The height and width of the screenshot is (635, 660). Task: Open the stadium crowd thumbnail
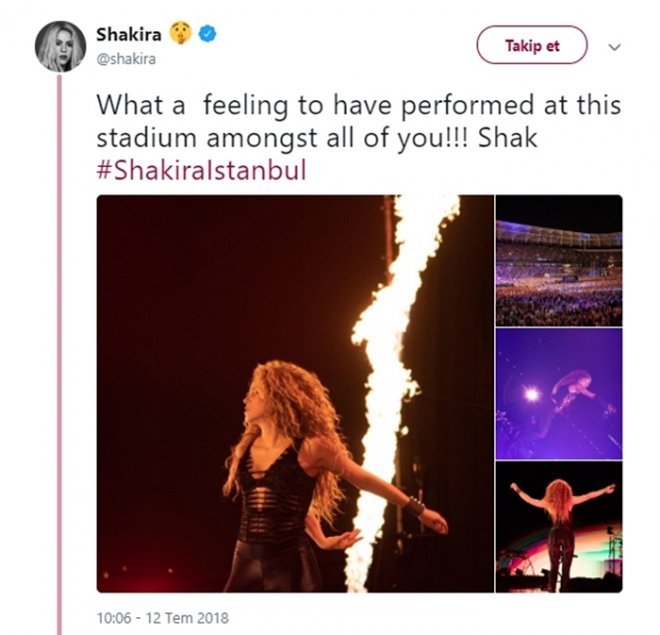[x=558, y=261]
